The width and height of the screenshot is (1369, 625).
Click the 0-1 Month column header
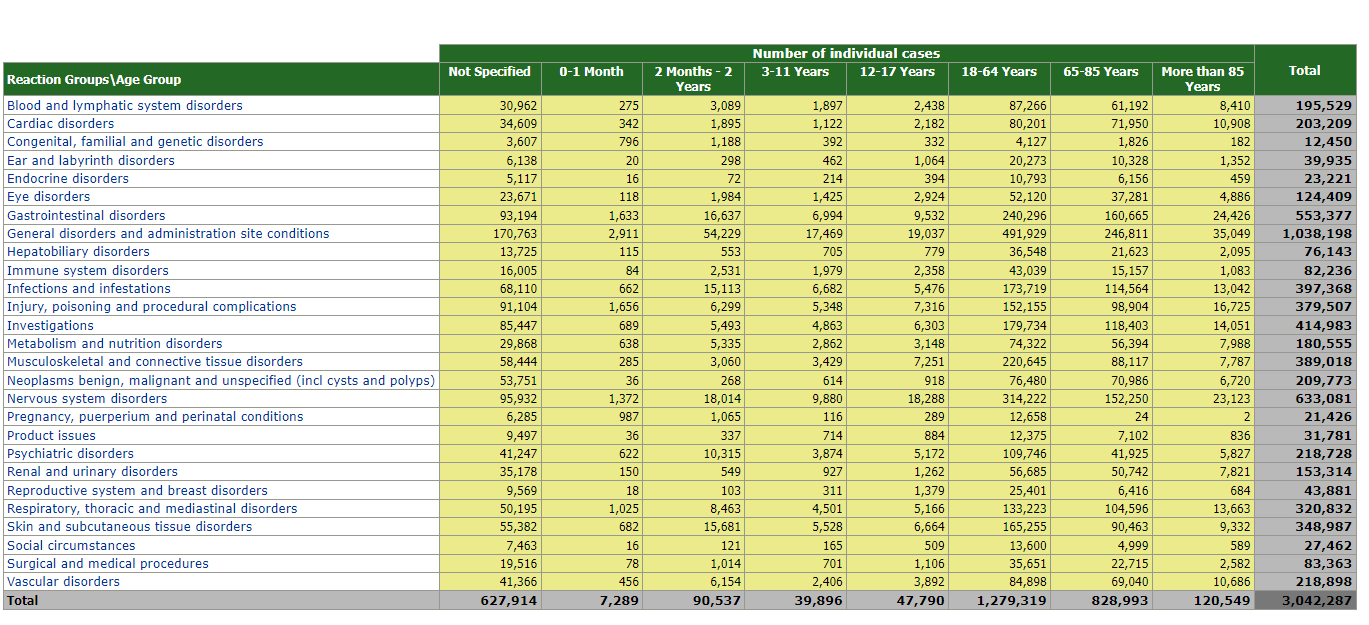click(591, 72)
